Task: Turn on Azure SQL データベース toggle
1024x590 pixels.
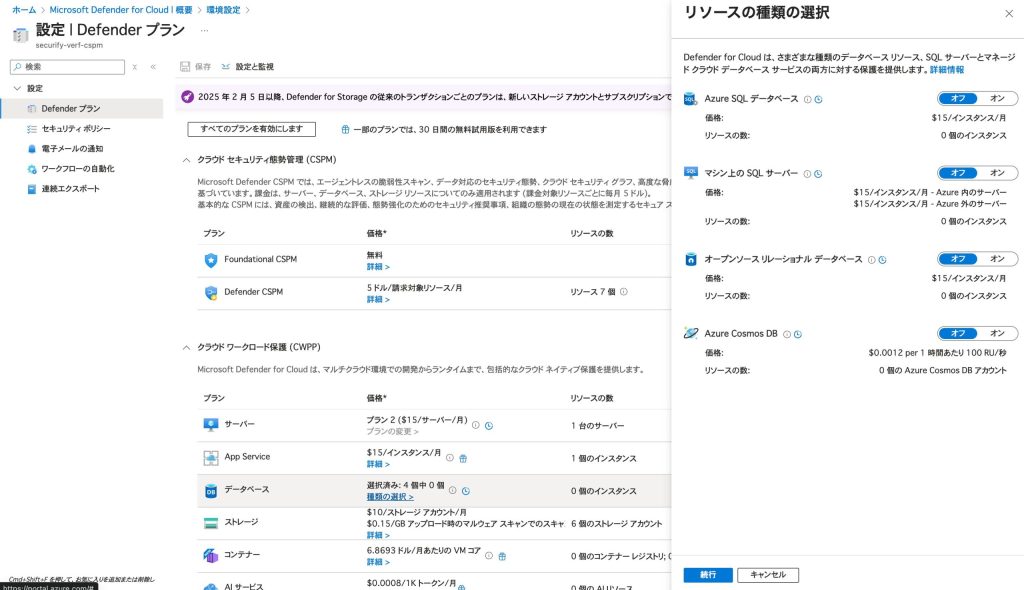Action: pos(997,99)
